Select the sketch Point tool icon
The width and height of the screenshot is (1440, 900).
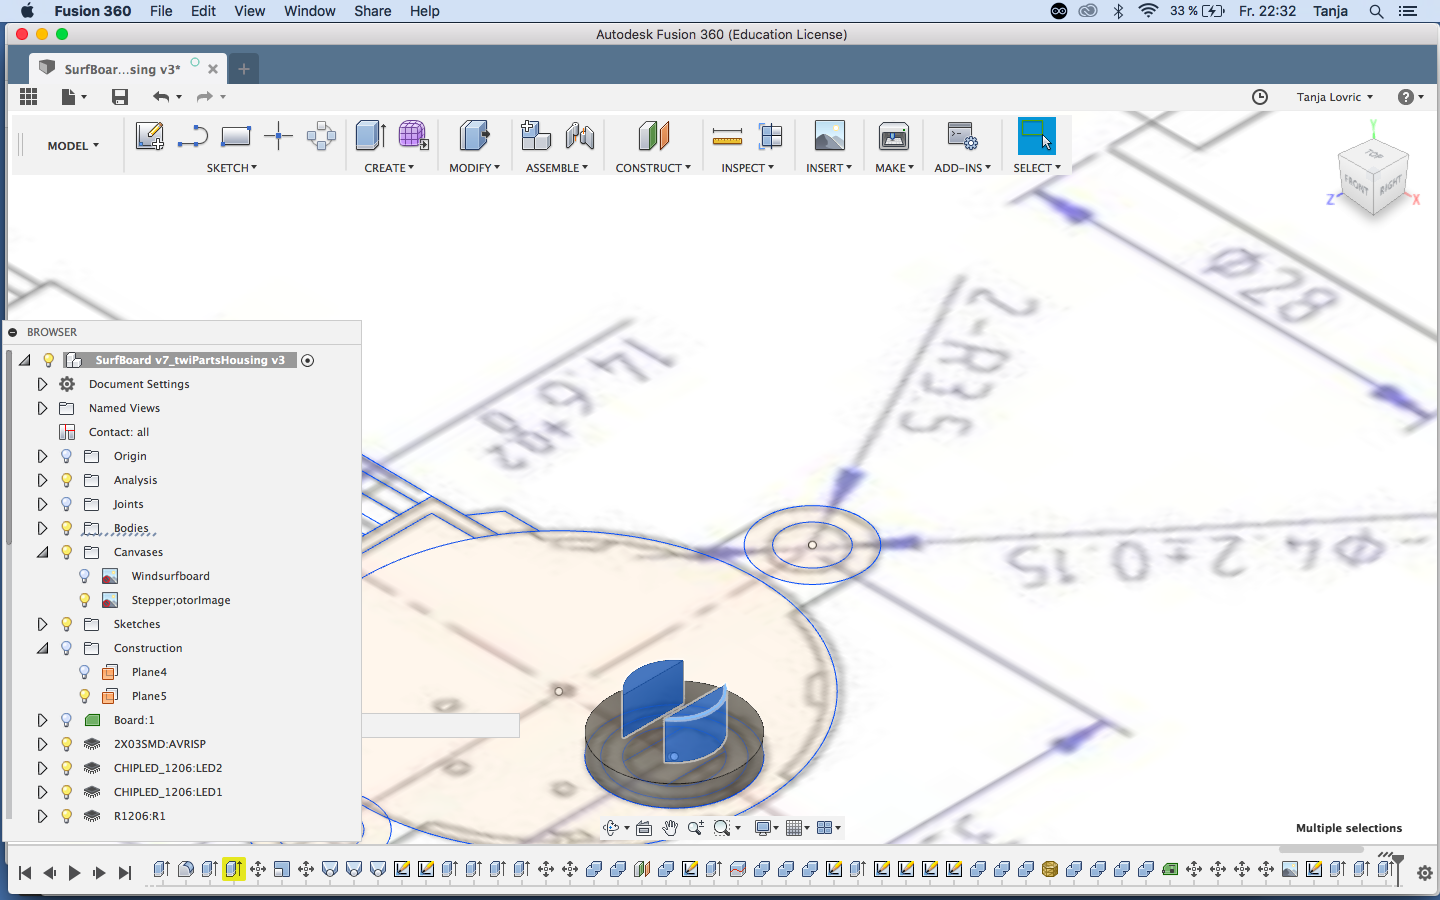coord(278,136)
